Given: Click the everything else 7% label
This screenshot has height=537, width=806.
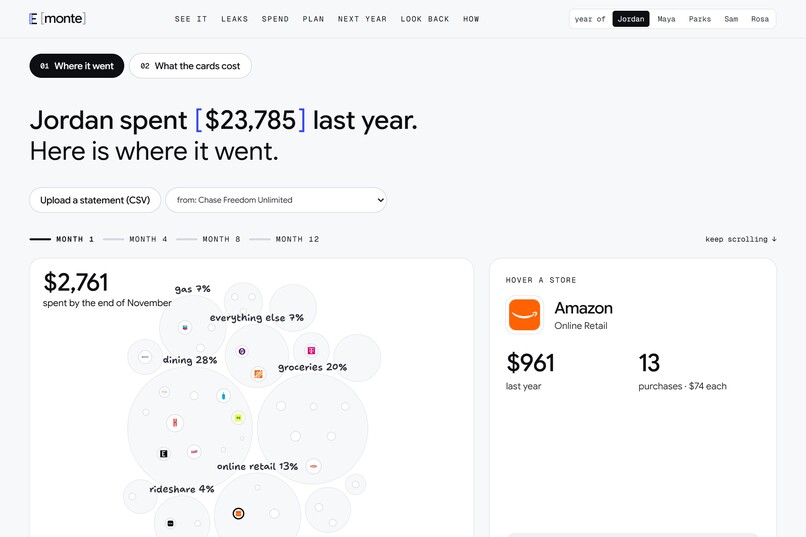Looking at the screenshot, I should click(x=257, y=318).
